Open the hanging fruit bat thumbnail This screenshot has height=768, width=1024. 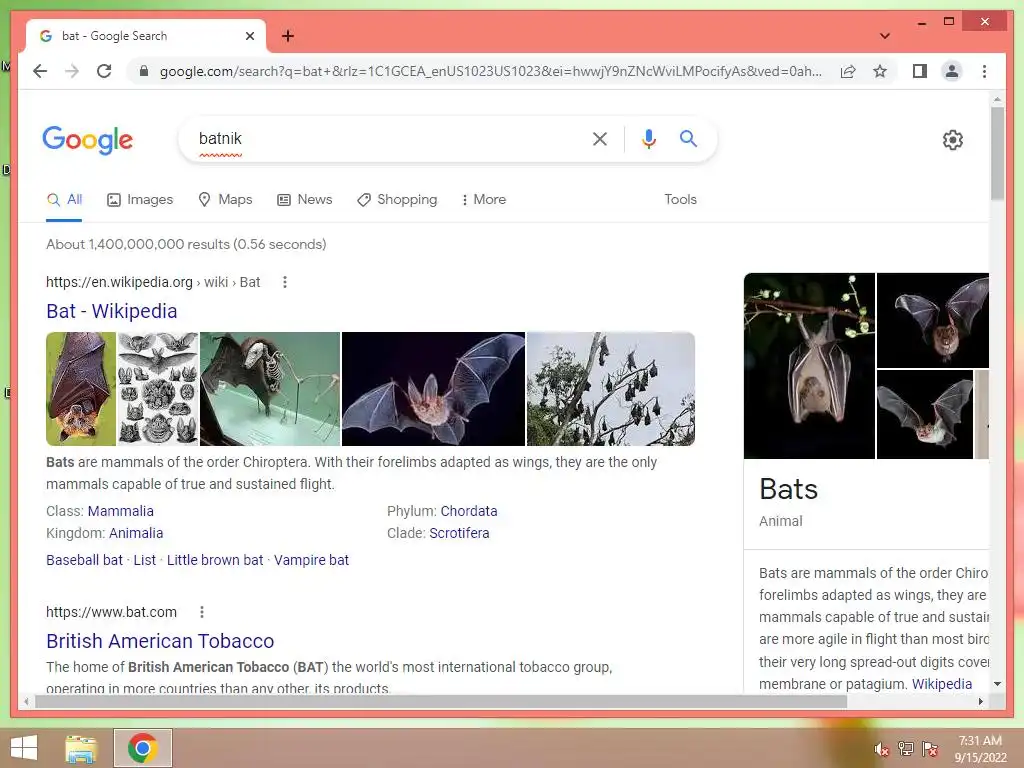(80, 389)
